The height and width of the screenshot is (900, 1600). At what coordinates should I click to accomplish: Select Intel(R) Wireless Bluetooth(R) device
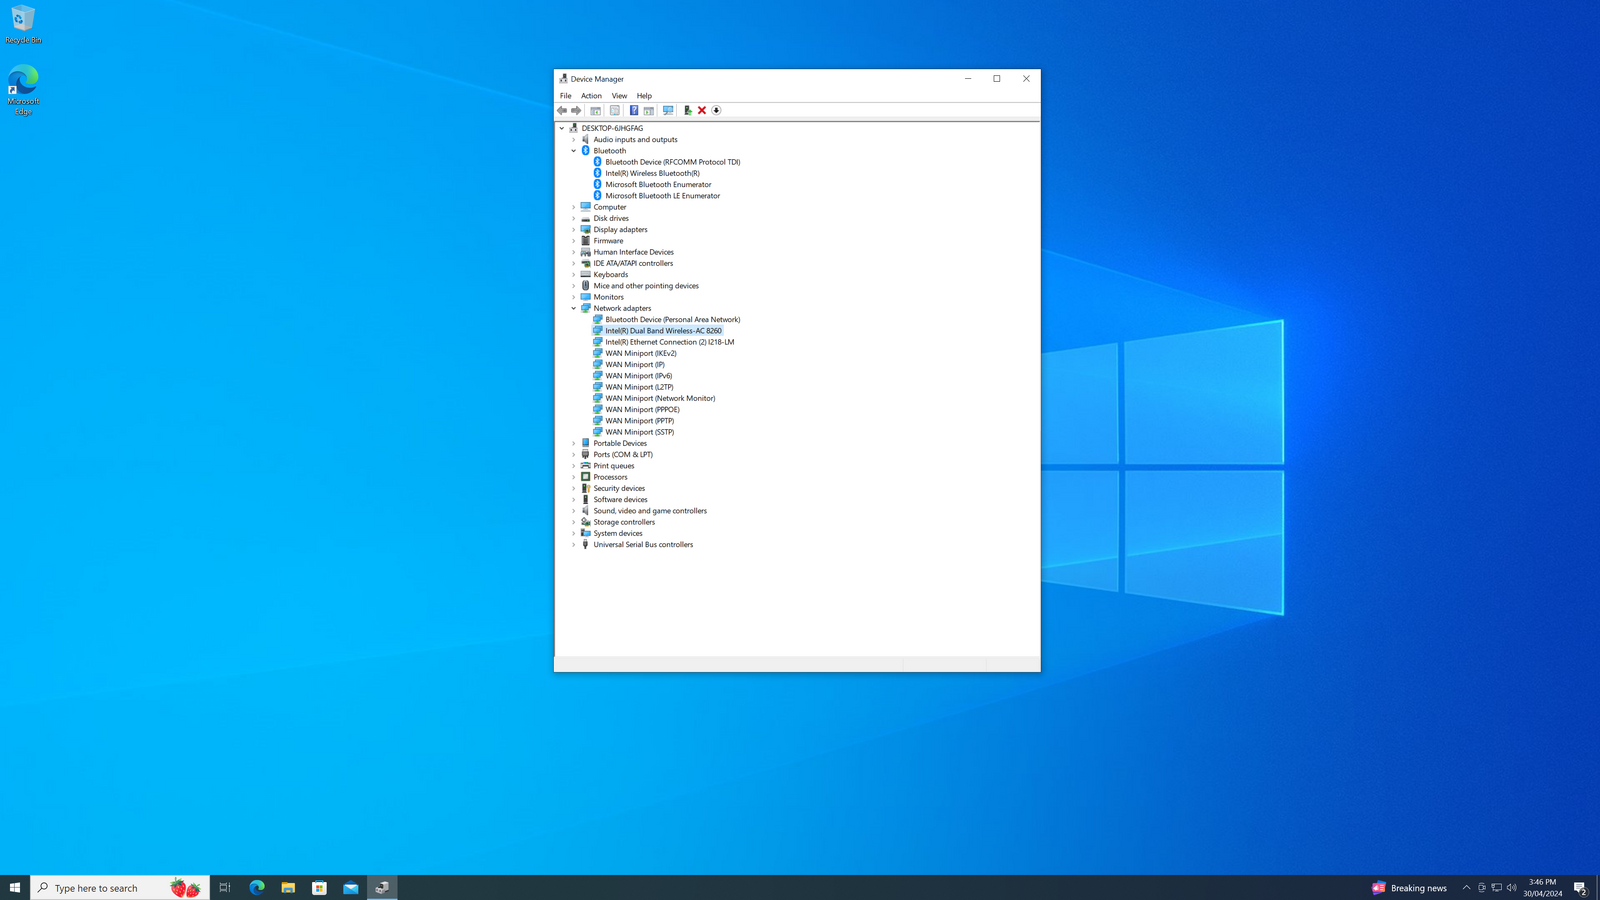click(x=652, y=173)
